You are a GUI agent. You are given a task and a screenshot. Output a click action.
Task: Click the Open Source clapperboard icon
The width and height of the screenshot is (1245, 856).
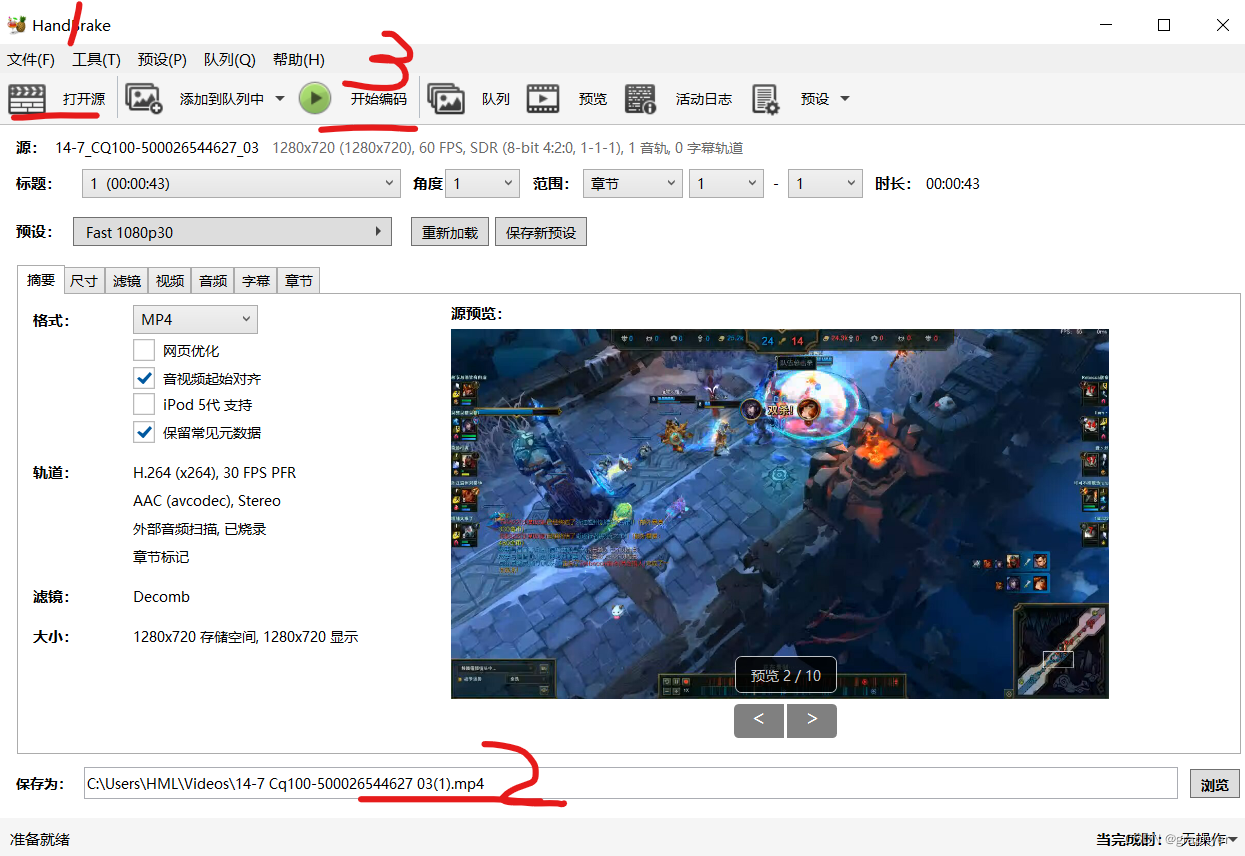[27, 99]
